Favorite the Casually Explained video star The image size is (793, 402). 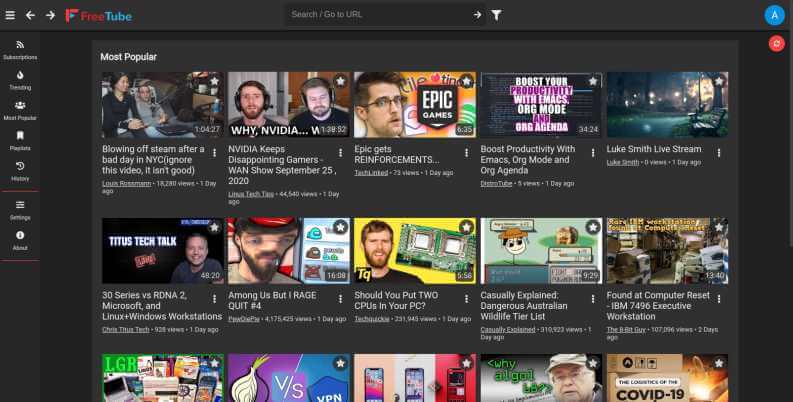tap(593, 227)
